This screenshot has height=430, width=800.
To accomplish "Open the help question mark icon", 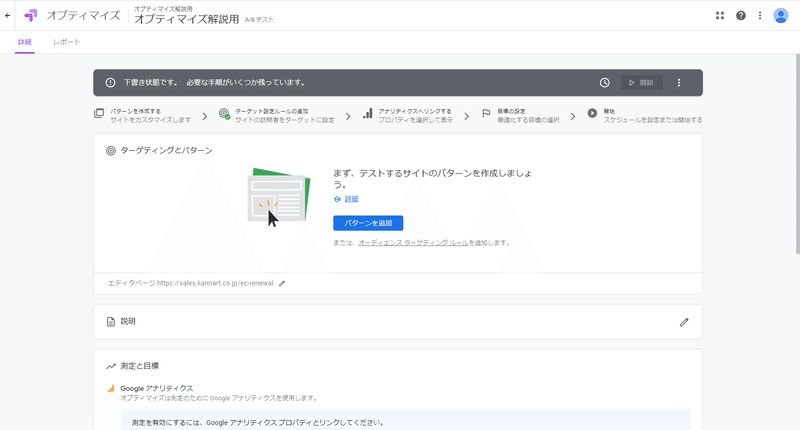I will click(x=741, y=16).
